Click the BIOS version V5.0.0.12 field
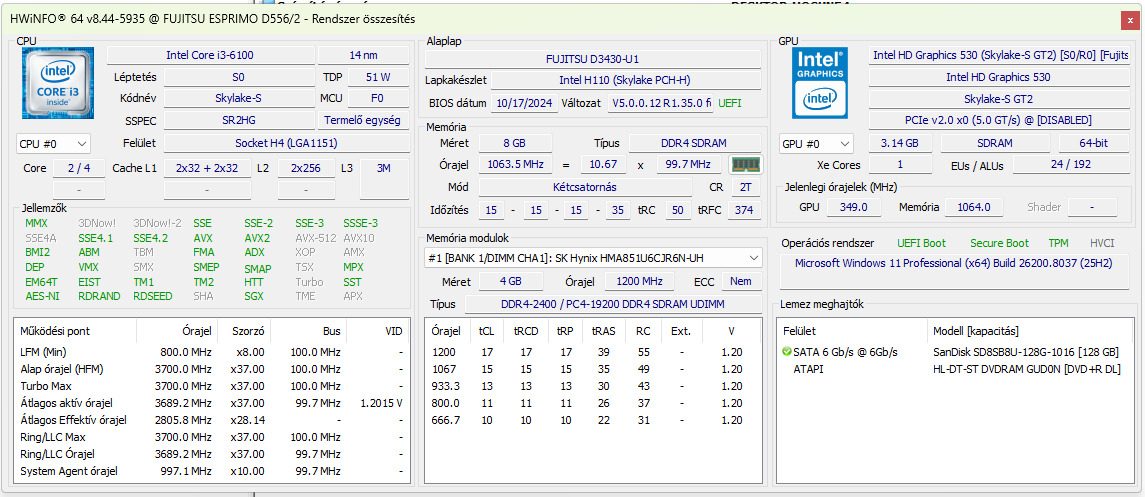The height and width of the screenshot is (497, 1145). tap(661, 103)
